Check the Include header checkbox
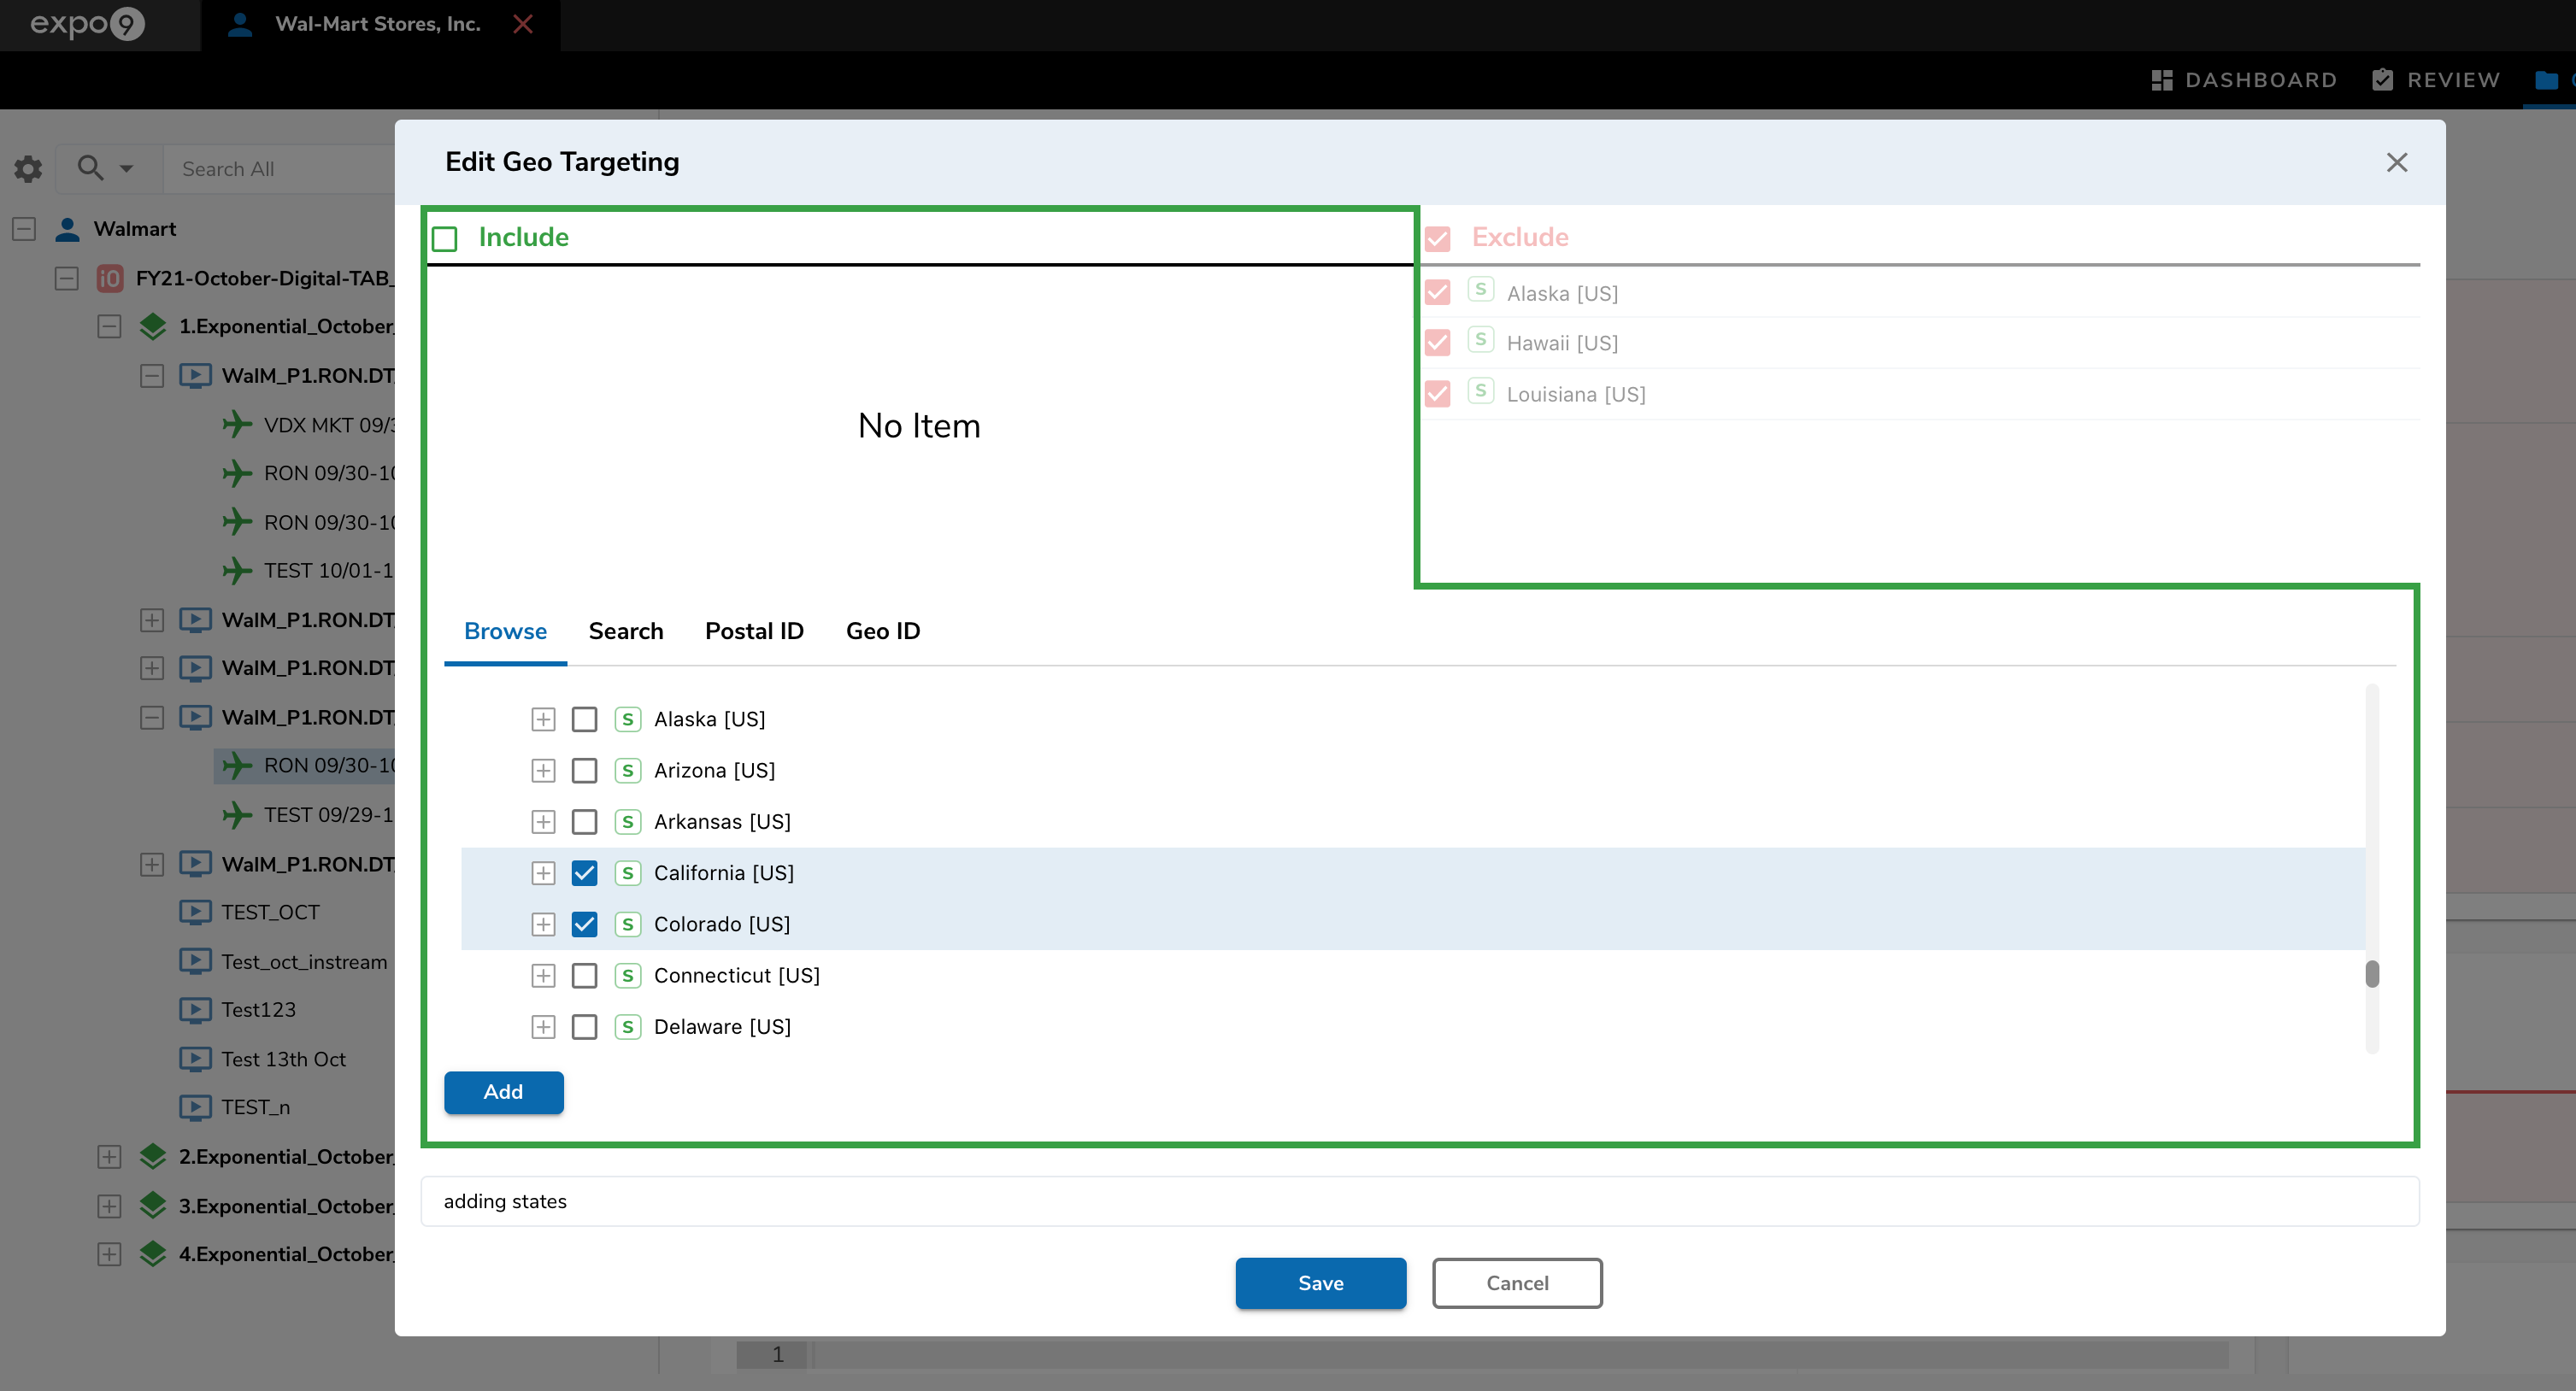Viewport: 2576px width, 1391px height. (445, 238)
